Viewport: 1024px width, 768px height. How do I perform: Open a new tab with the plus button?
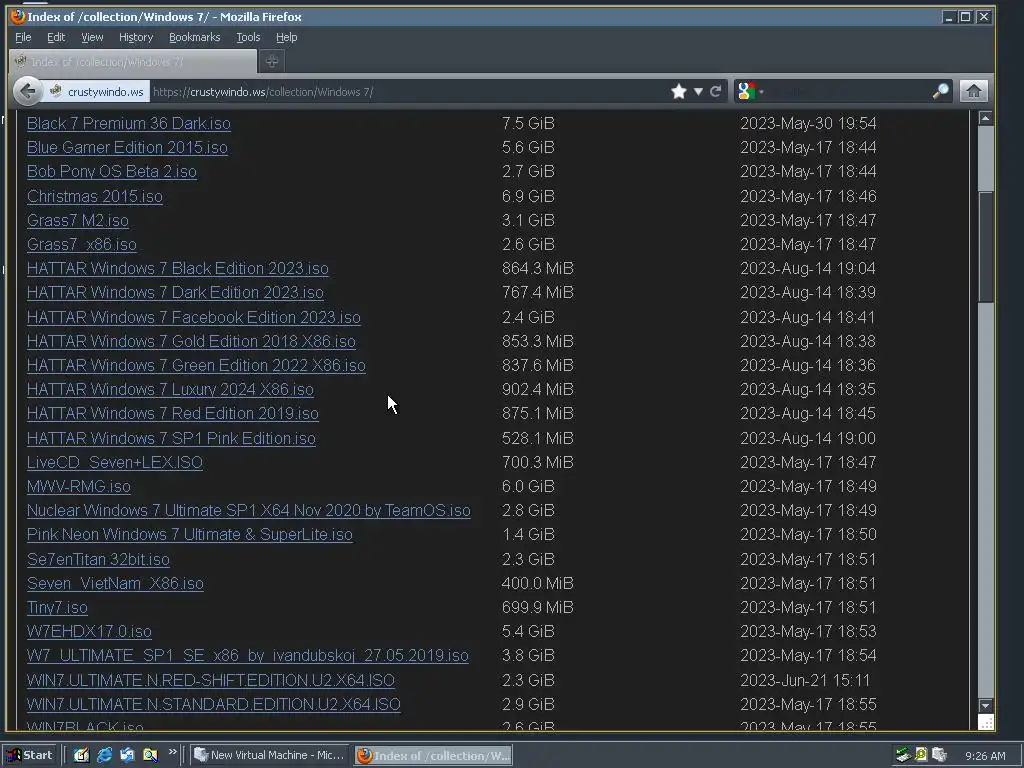(272, 61)
